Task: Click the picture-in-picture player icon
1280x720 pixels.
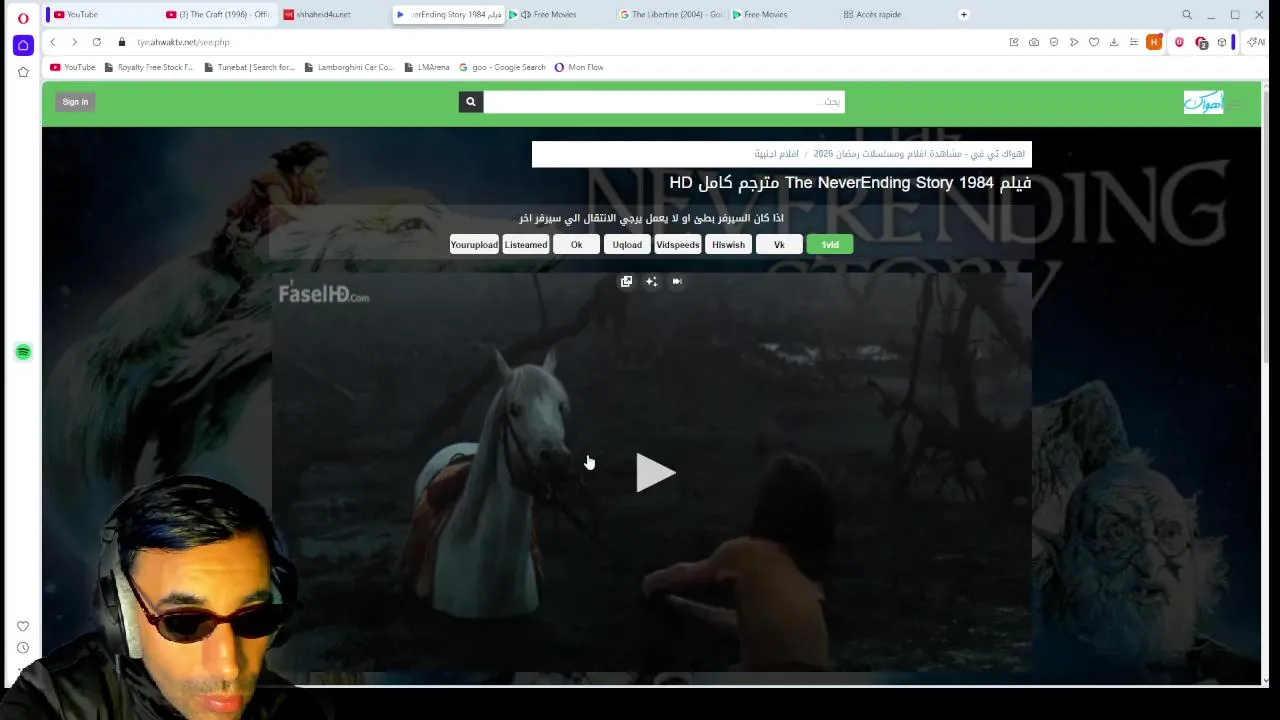Action: point(626,282)
